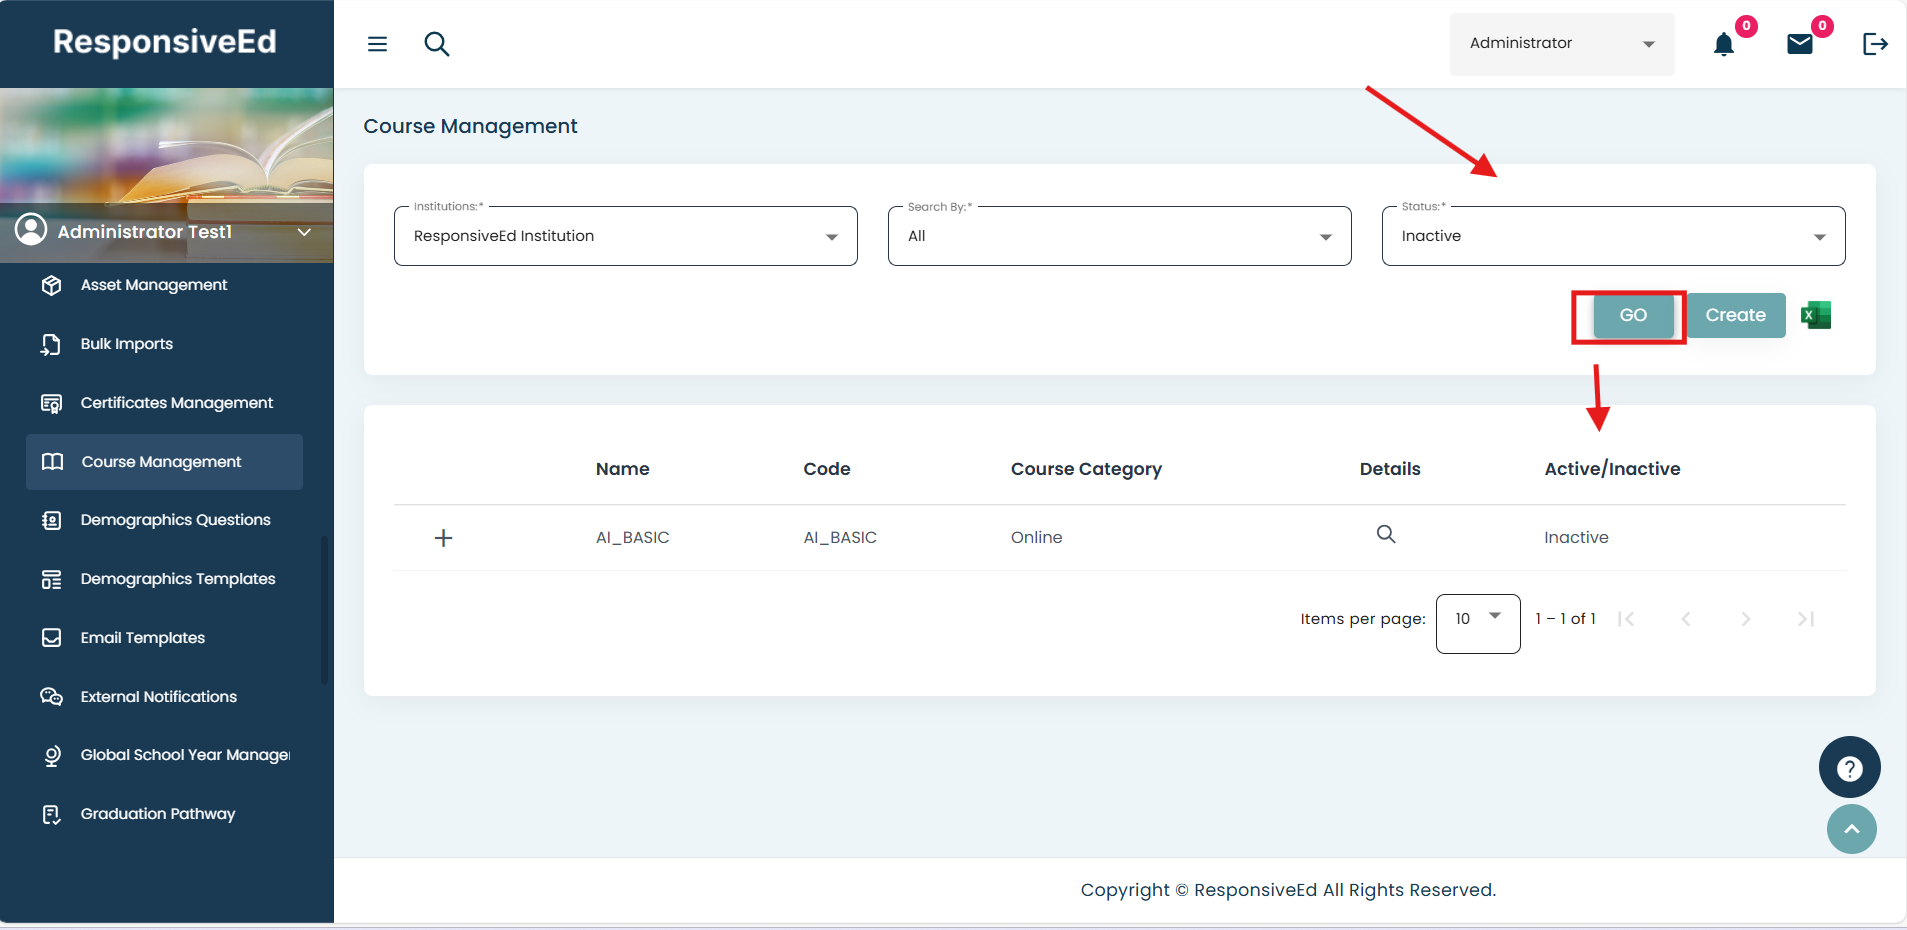
Task: Click the search magnifier in top bar
Action: (x=437, y=44)
